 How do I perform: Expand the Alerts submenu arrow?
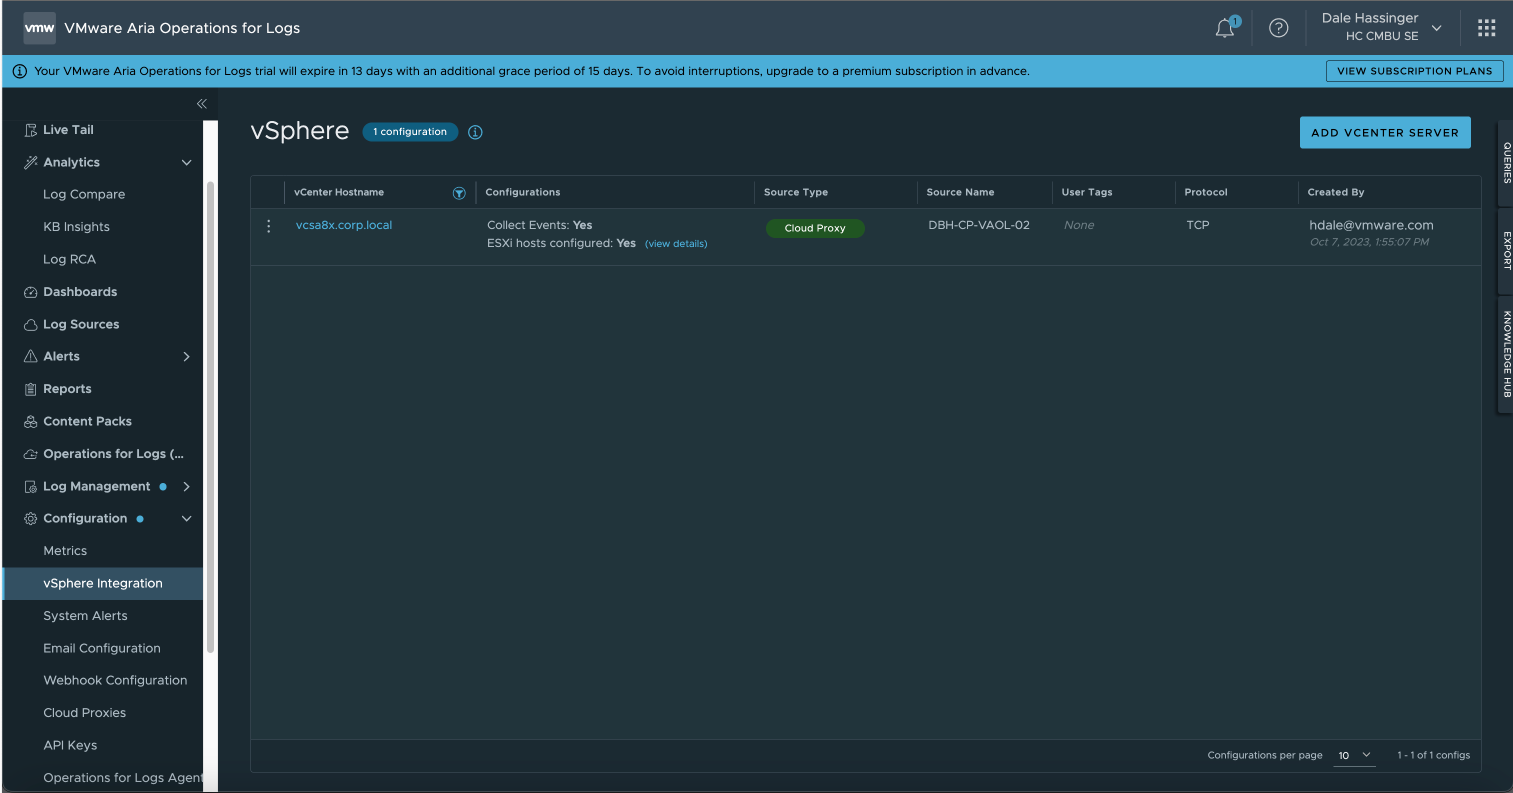click(x=186, y=357)
